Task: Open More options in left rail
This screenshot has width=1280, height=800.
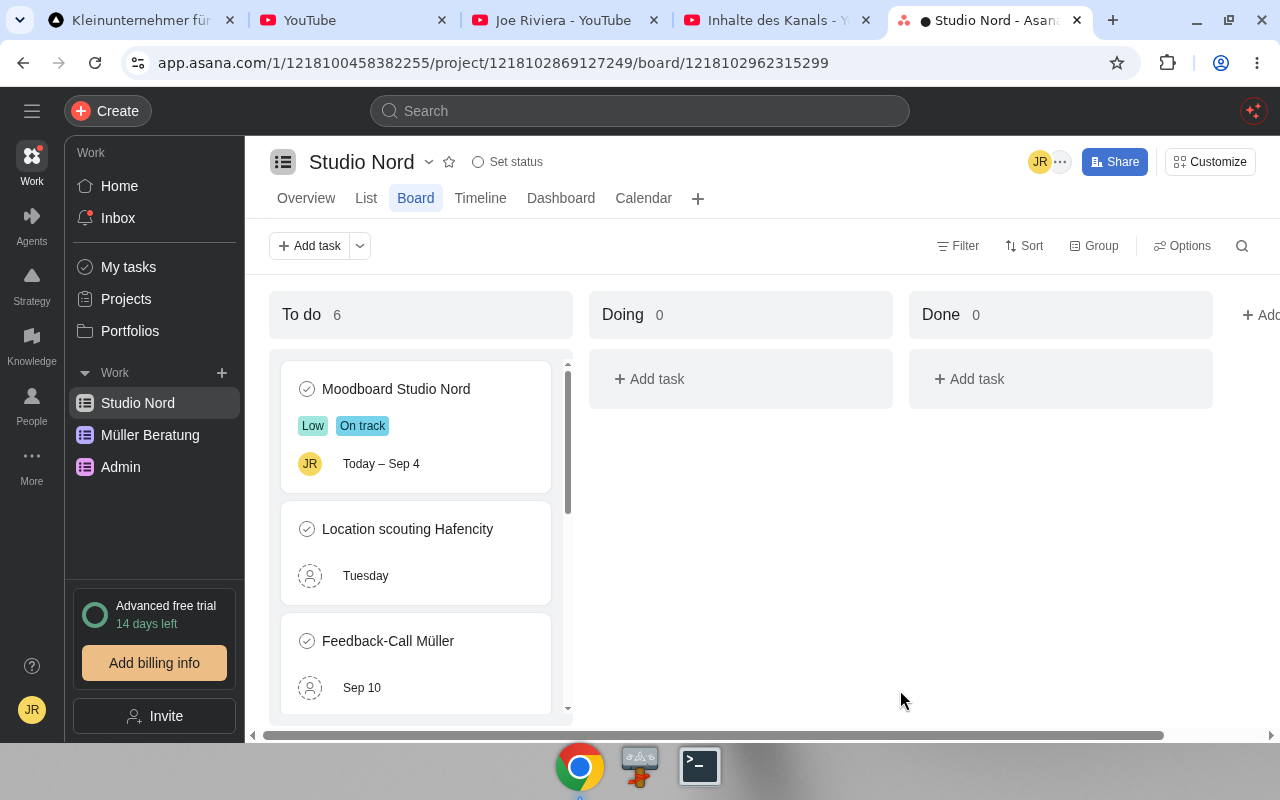Action: [32, 465]
